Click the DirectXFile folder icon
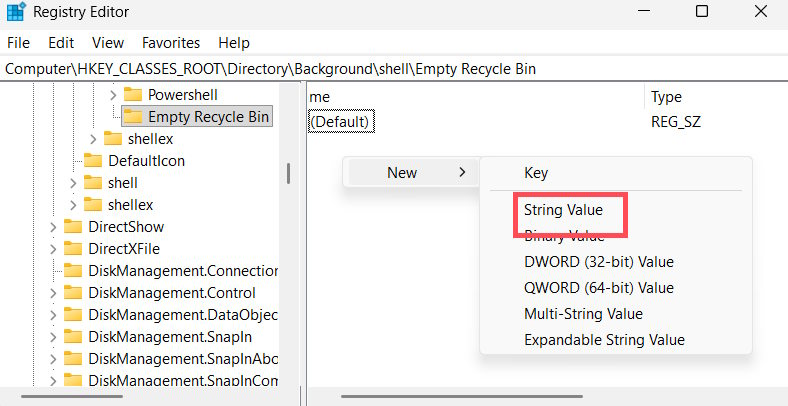The height and width of the screenshot is (406, 788). [73, 249]
